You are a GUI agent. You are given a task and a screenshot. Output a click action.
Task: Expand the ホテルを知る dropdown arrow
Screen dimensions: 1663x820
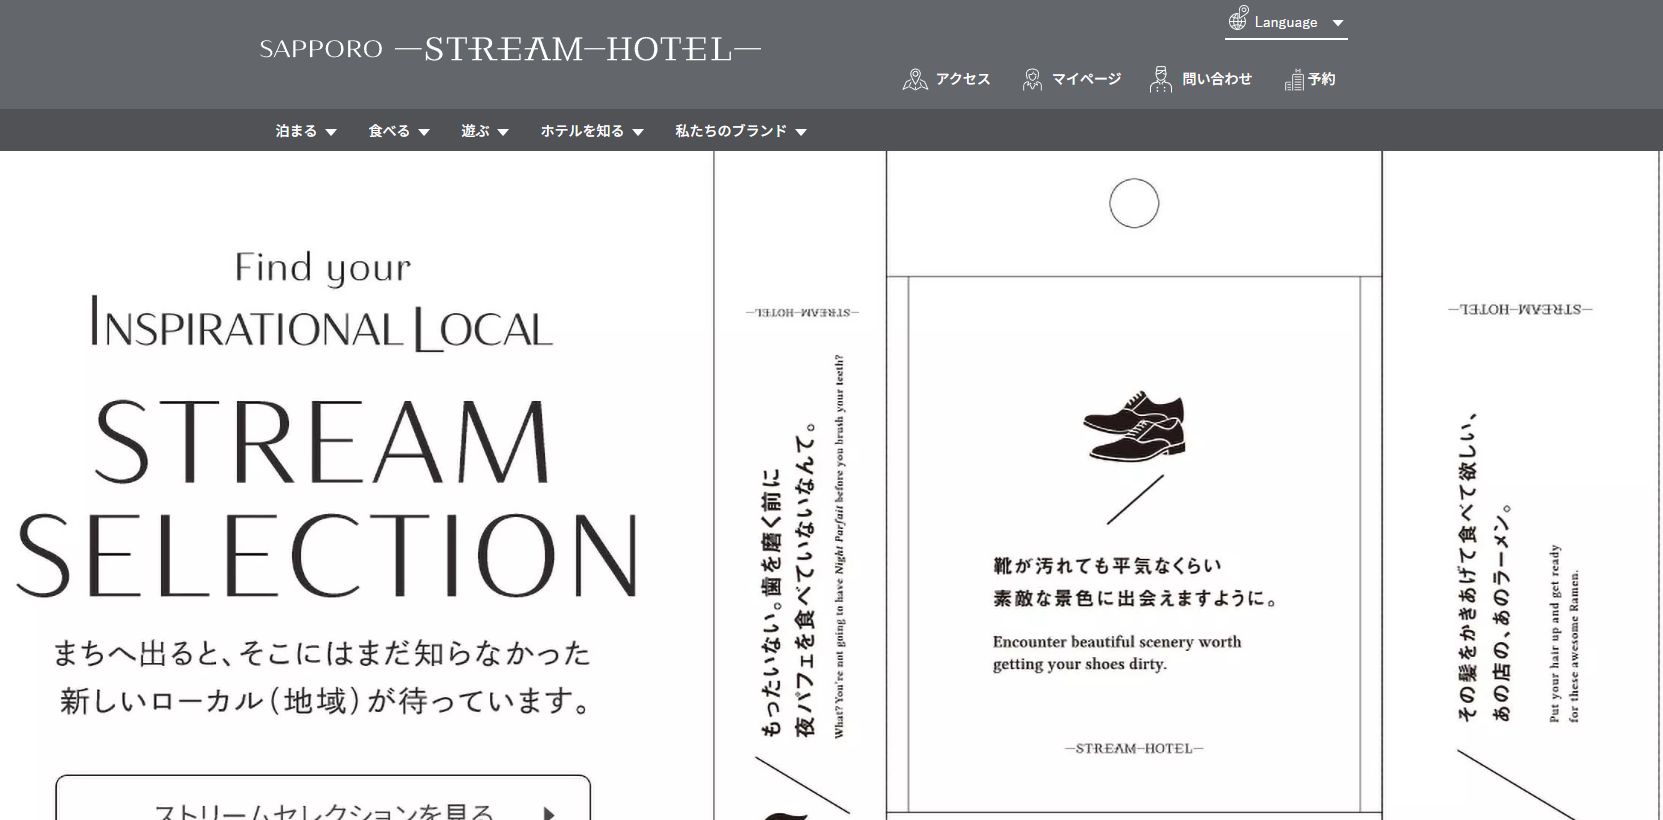coord(638,132)
